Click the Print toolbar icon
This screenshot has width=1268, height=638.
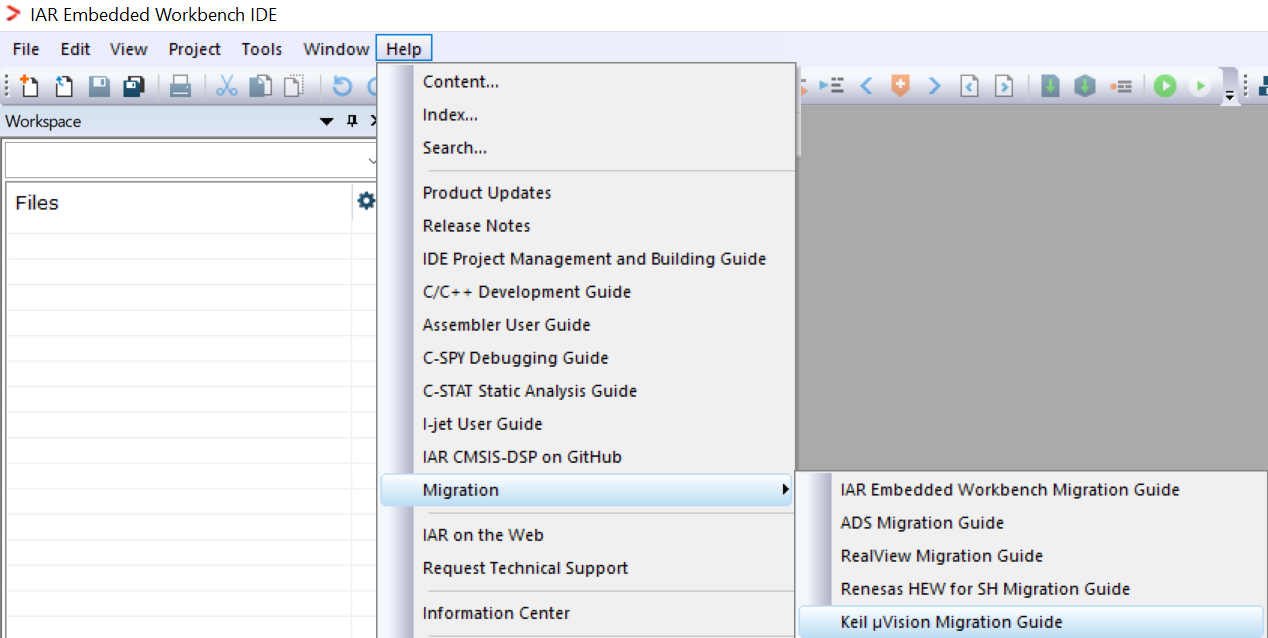[x=180, y=87]
